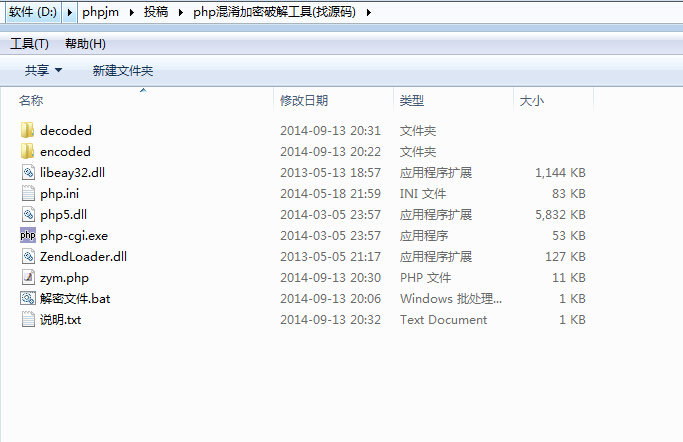The width and height of the screenshot is (683, 442).
Task: Click the 应用程序 type of php-cgi.exe
Action: (424, 236)
